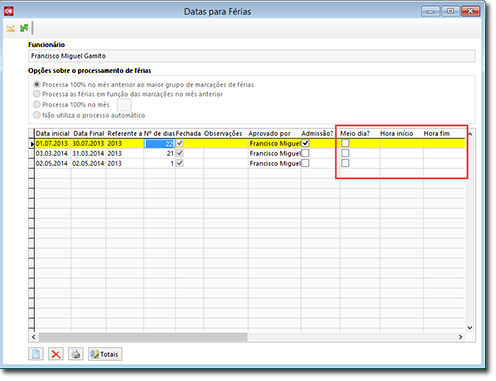Select the 30.07.2013 end date cell

pyautogui.click(x=88, y=143)
